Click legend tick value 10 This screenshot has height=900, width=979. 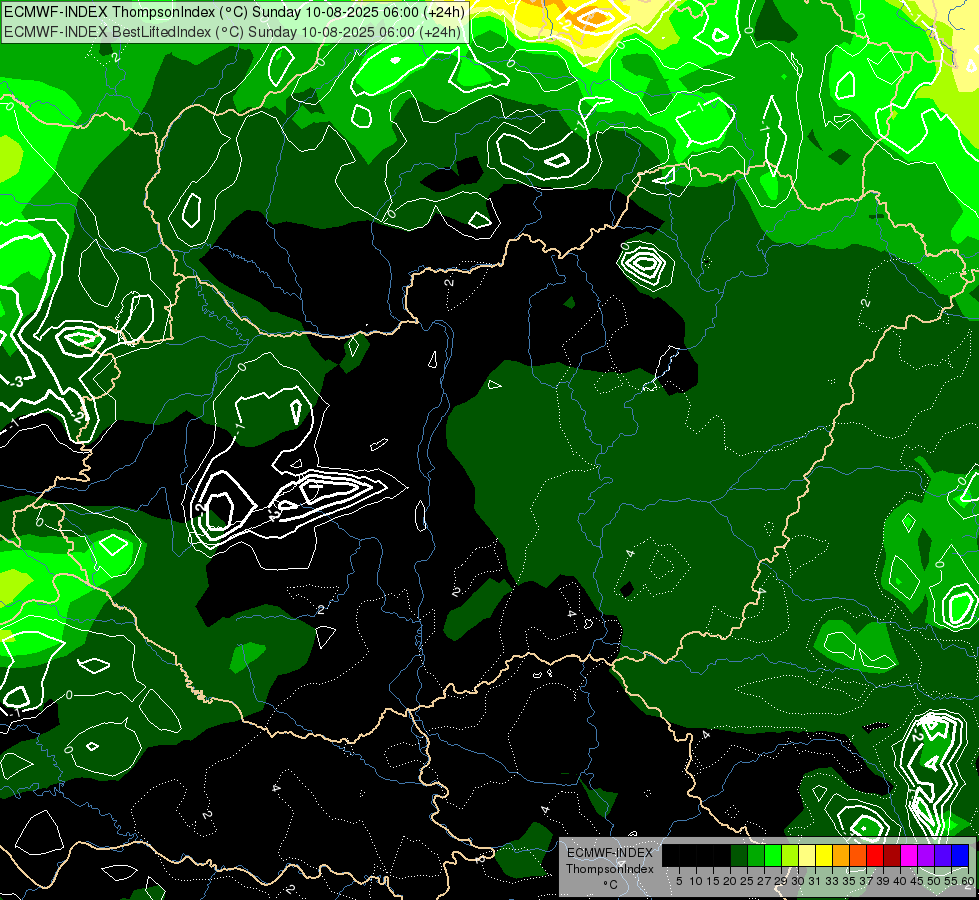(696, 881)
